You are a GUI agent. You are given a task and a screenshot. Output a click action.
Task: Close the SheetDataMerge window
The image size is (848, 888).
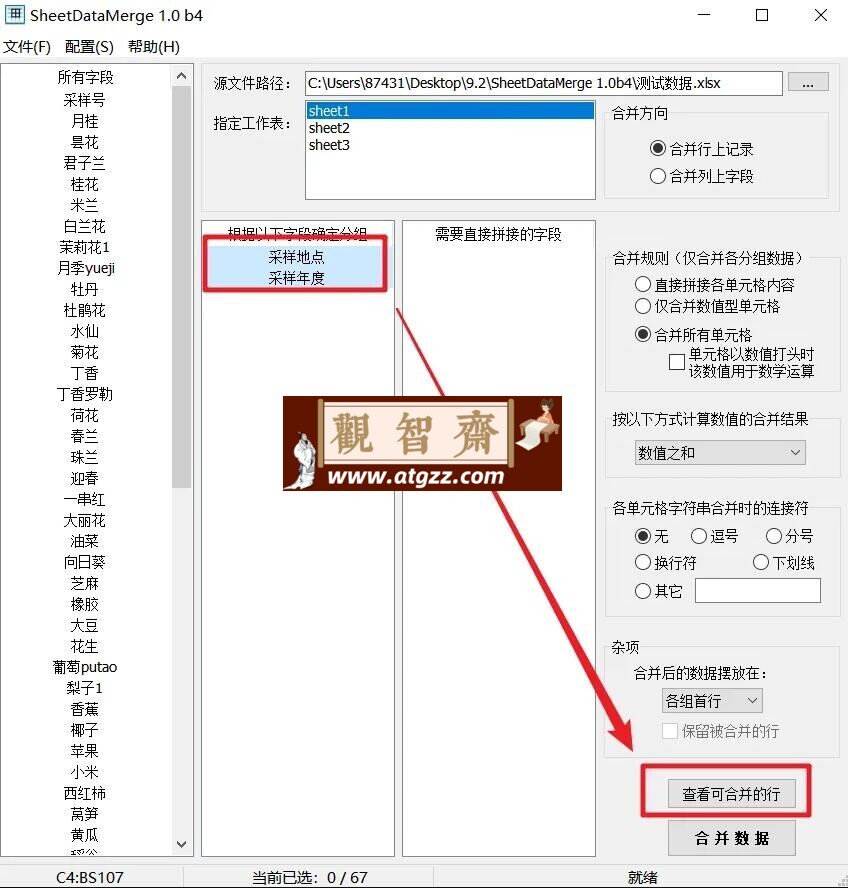pos(821,15)
